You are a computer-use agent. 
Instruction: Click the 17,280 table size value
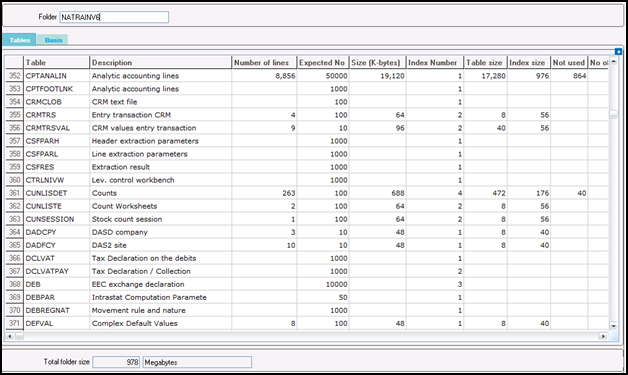pos(493,76)
